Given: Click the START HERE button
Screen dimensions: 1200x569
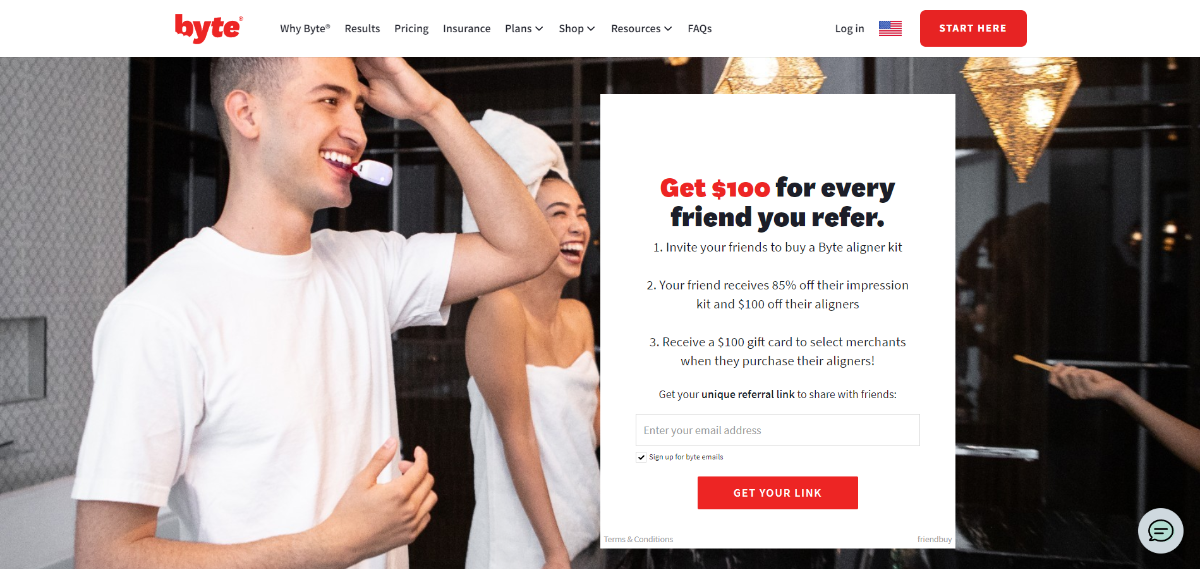Looking at the screenshot, I should click(x=973, y=28).
